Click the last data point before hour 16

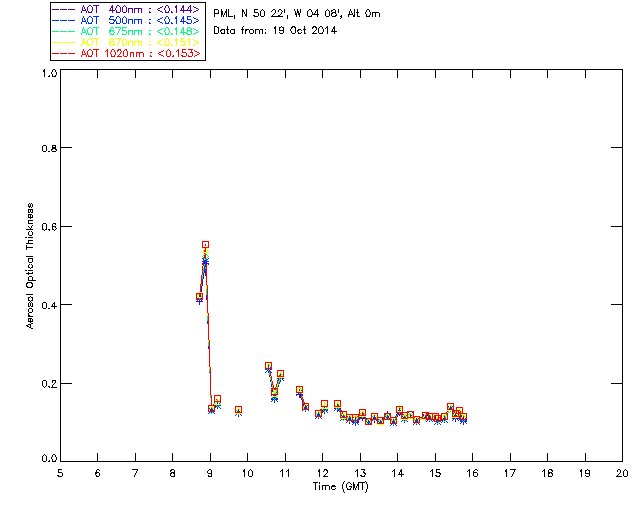pyautogui.click(x=463, y=417)
